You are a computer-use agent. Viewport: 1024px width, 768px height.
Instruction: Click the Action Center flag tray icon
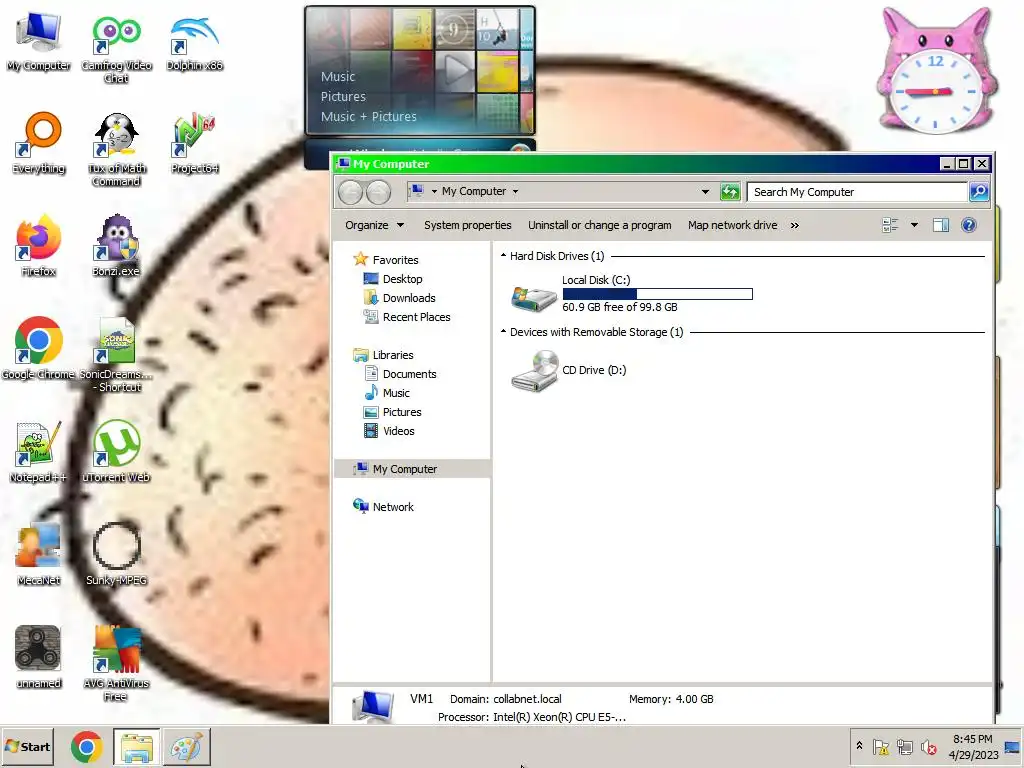[x=880, y=747]
